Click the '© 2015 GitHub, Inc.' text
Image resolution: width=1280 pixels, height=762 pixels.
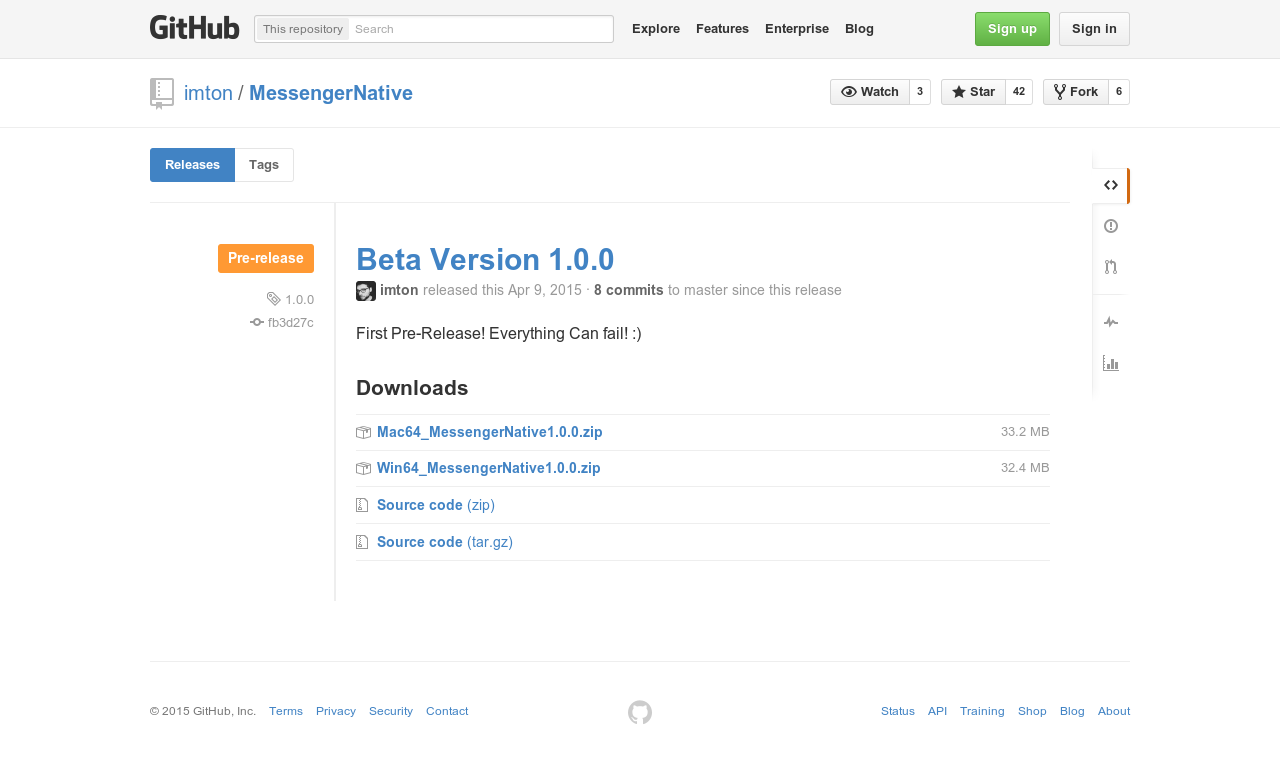(203, 712)
